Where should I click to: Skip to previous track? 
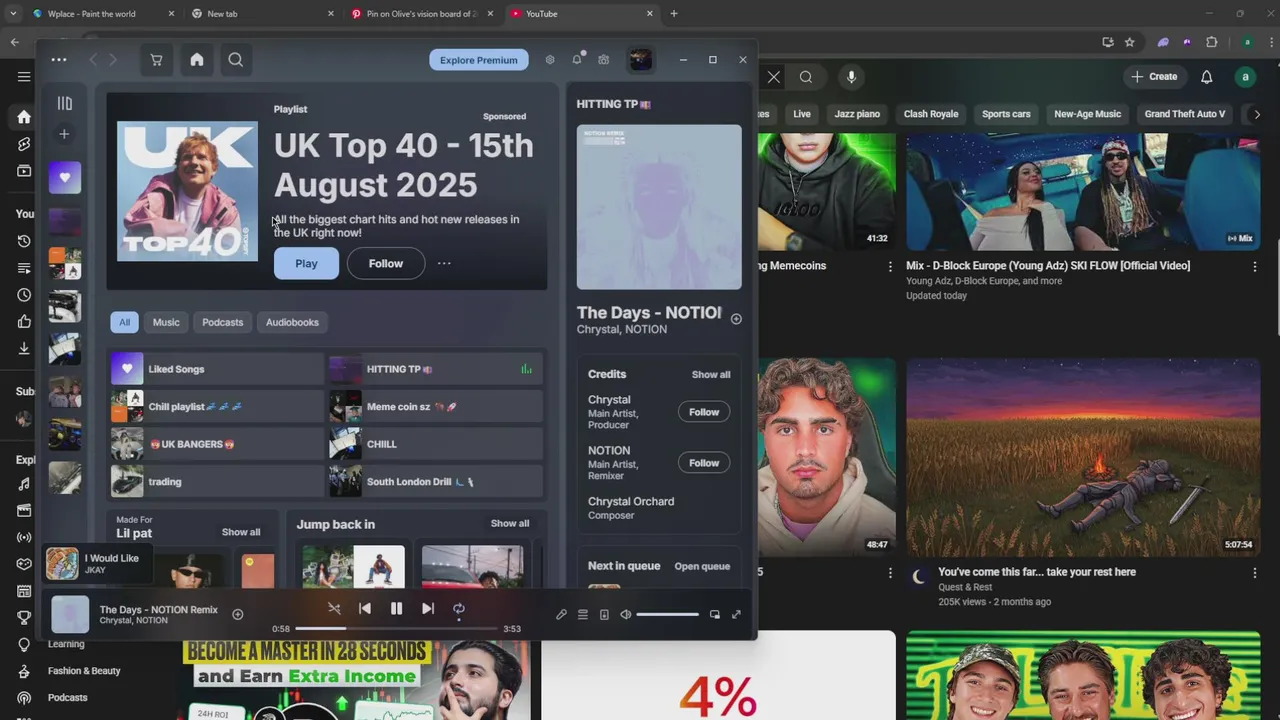point(365,608)
